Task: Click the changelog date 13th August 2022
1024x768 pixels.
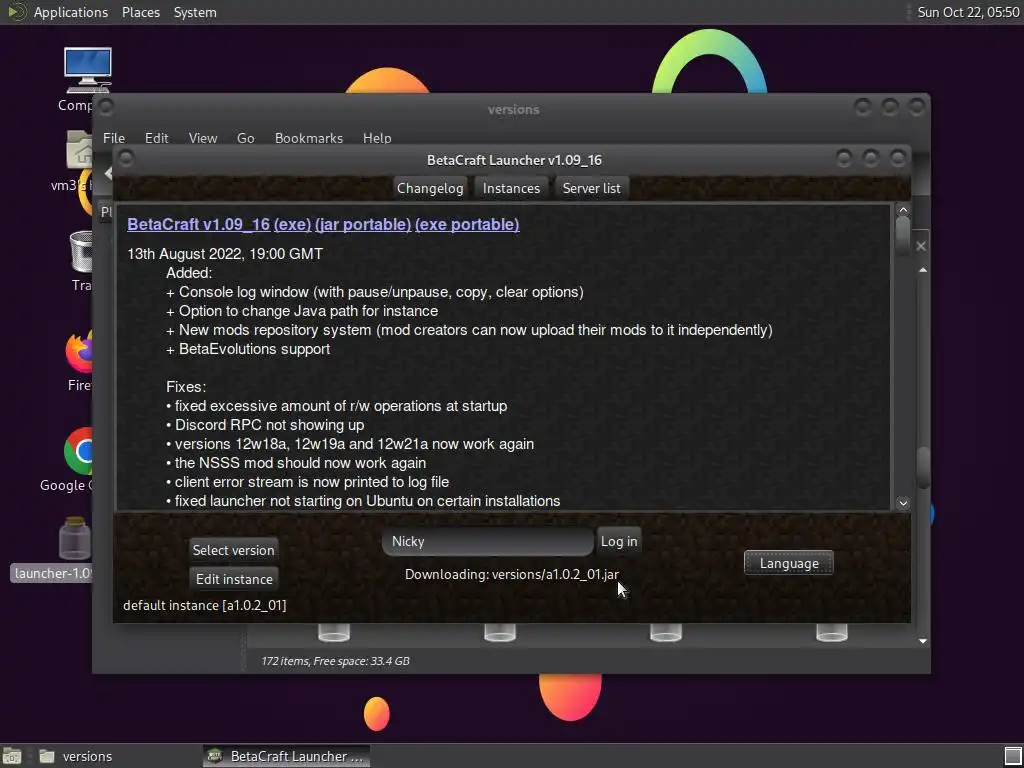Action: (225, 254)
